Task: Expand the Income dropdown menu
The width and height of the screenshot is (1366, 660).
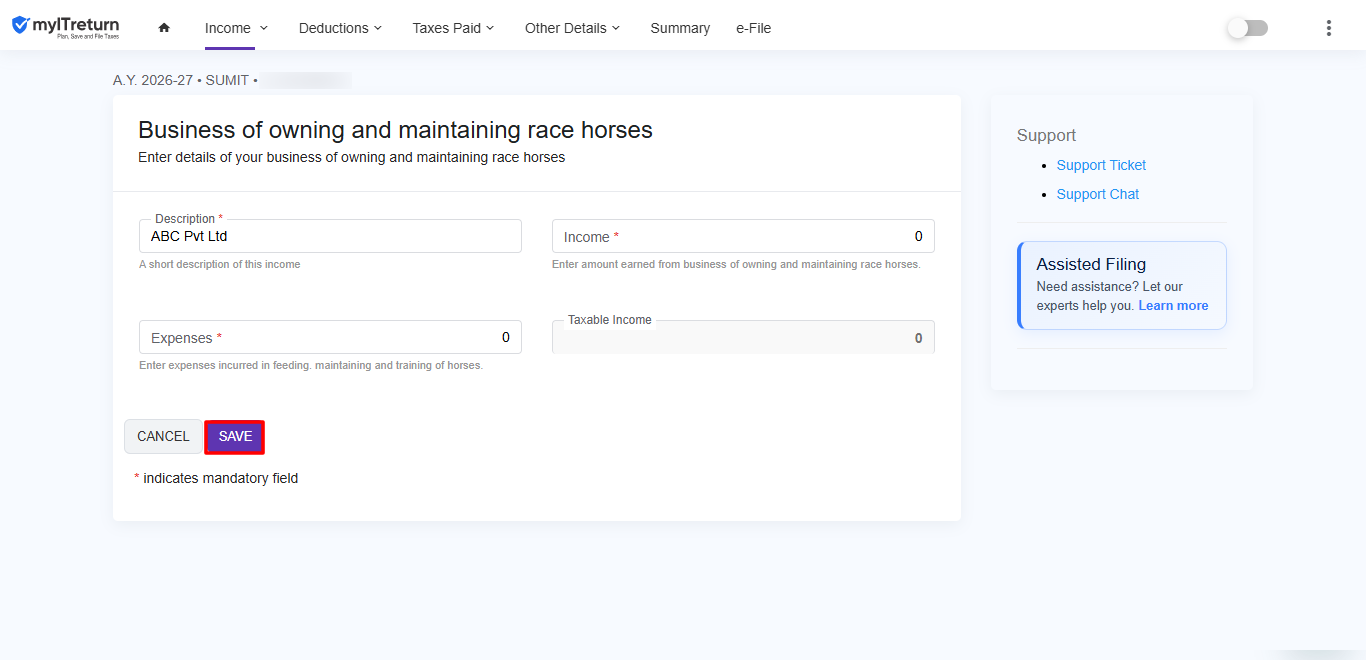Action: [x=236, y=28]
